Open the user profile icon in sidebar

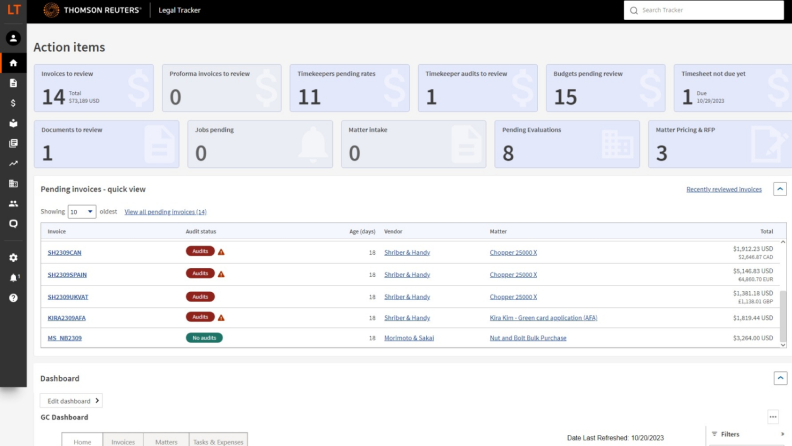[x=13, y=38]
